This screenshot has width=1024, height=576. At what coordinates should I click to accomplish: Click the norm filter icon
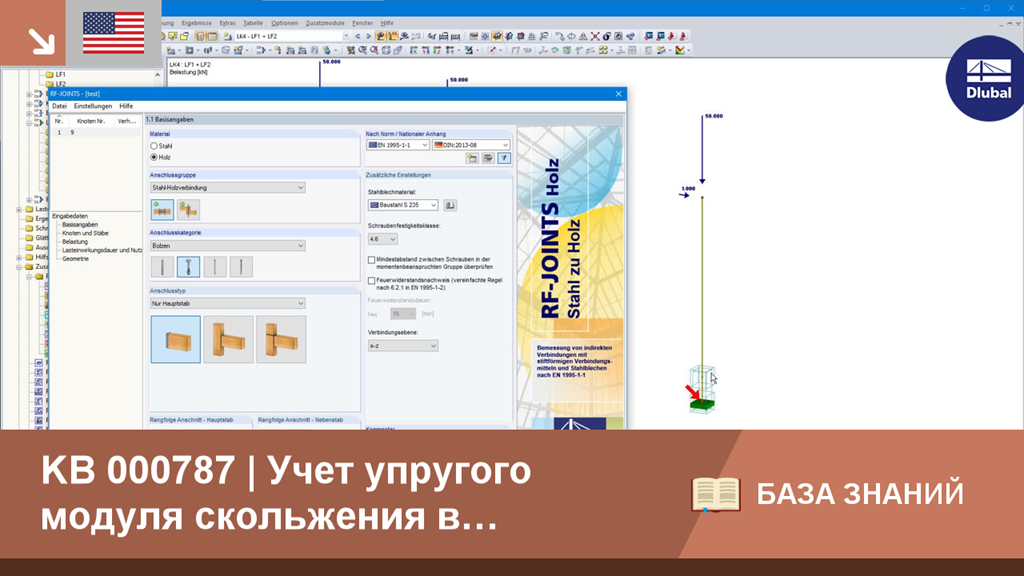click(504, 159)
